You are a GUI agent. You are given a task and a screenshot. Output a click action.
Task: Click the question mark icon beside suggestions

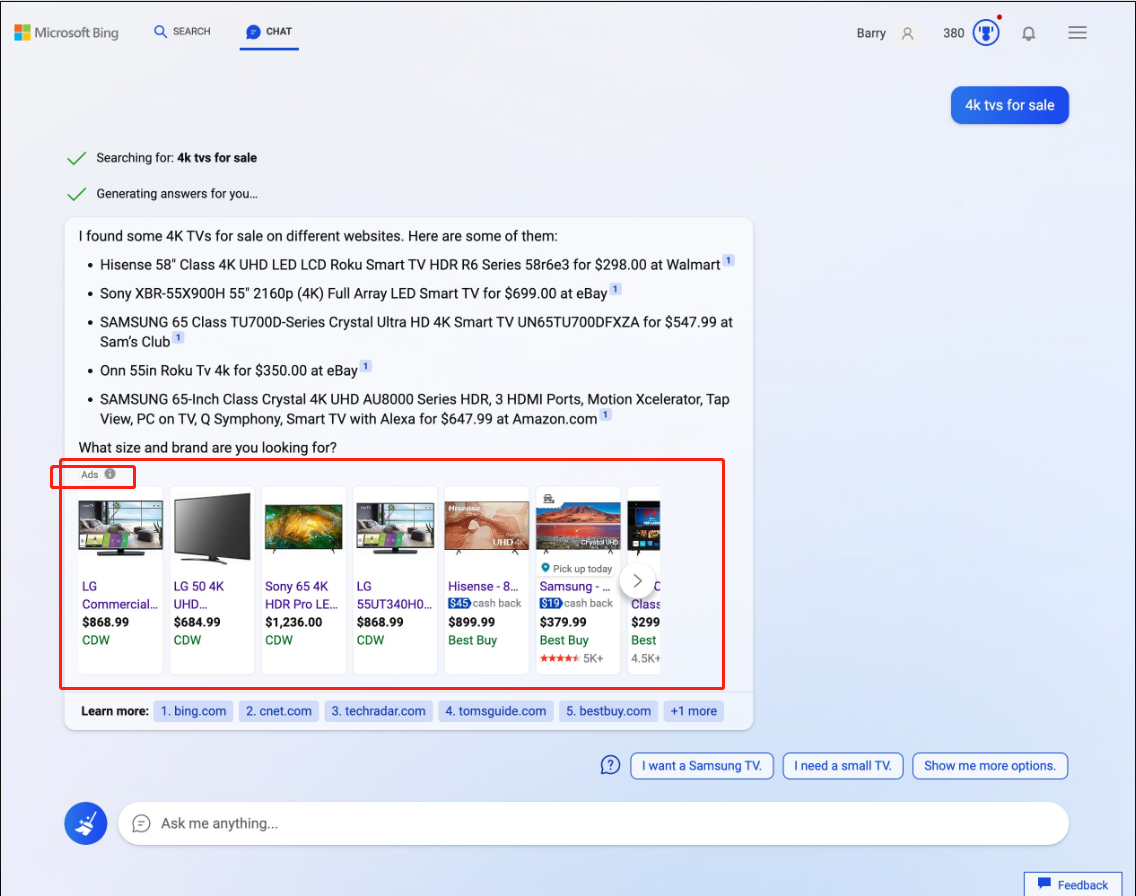[610, 765]
